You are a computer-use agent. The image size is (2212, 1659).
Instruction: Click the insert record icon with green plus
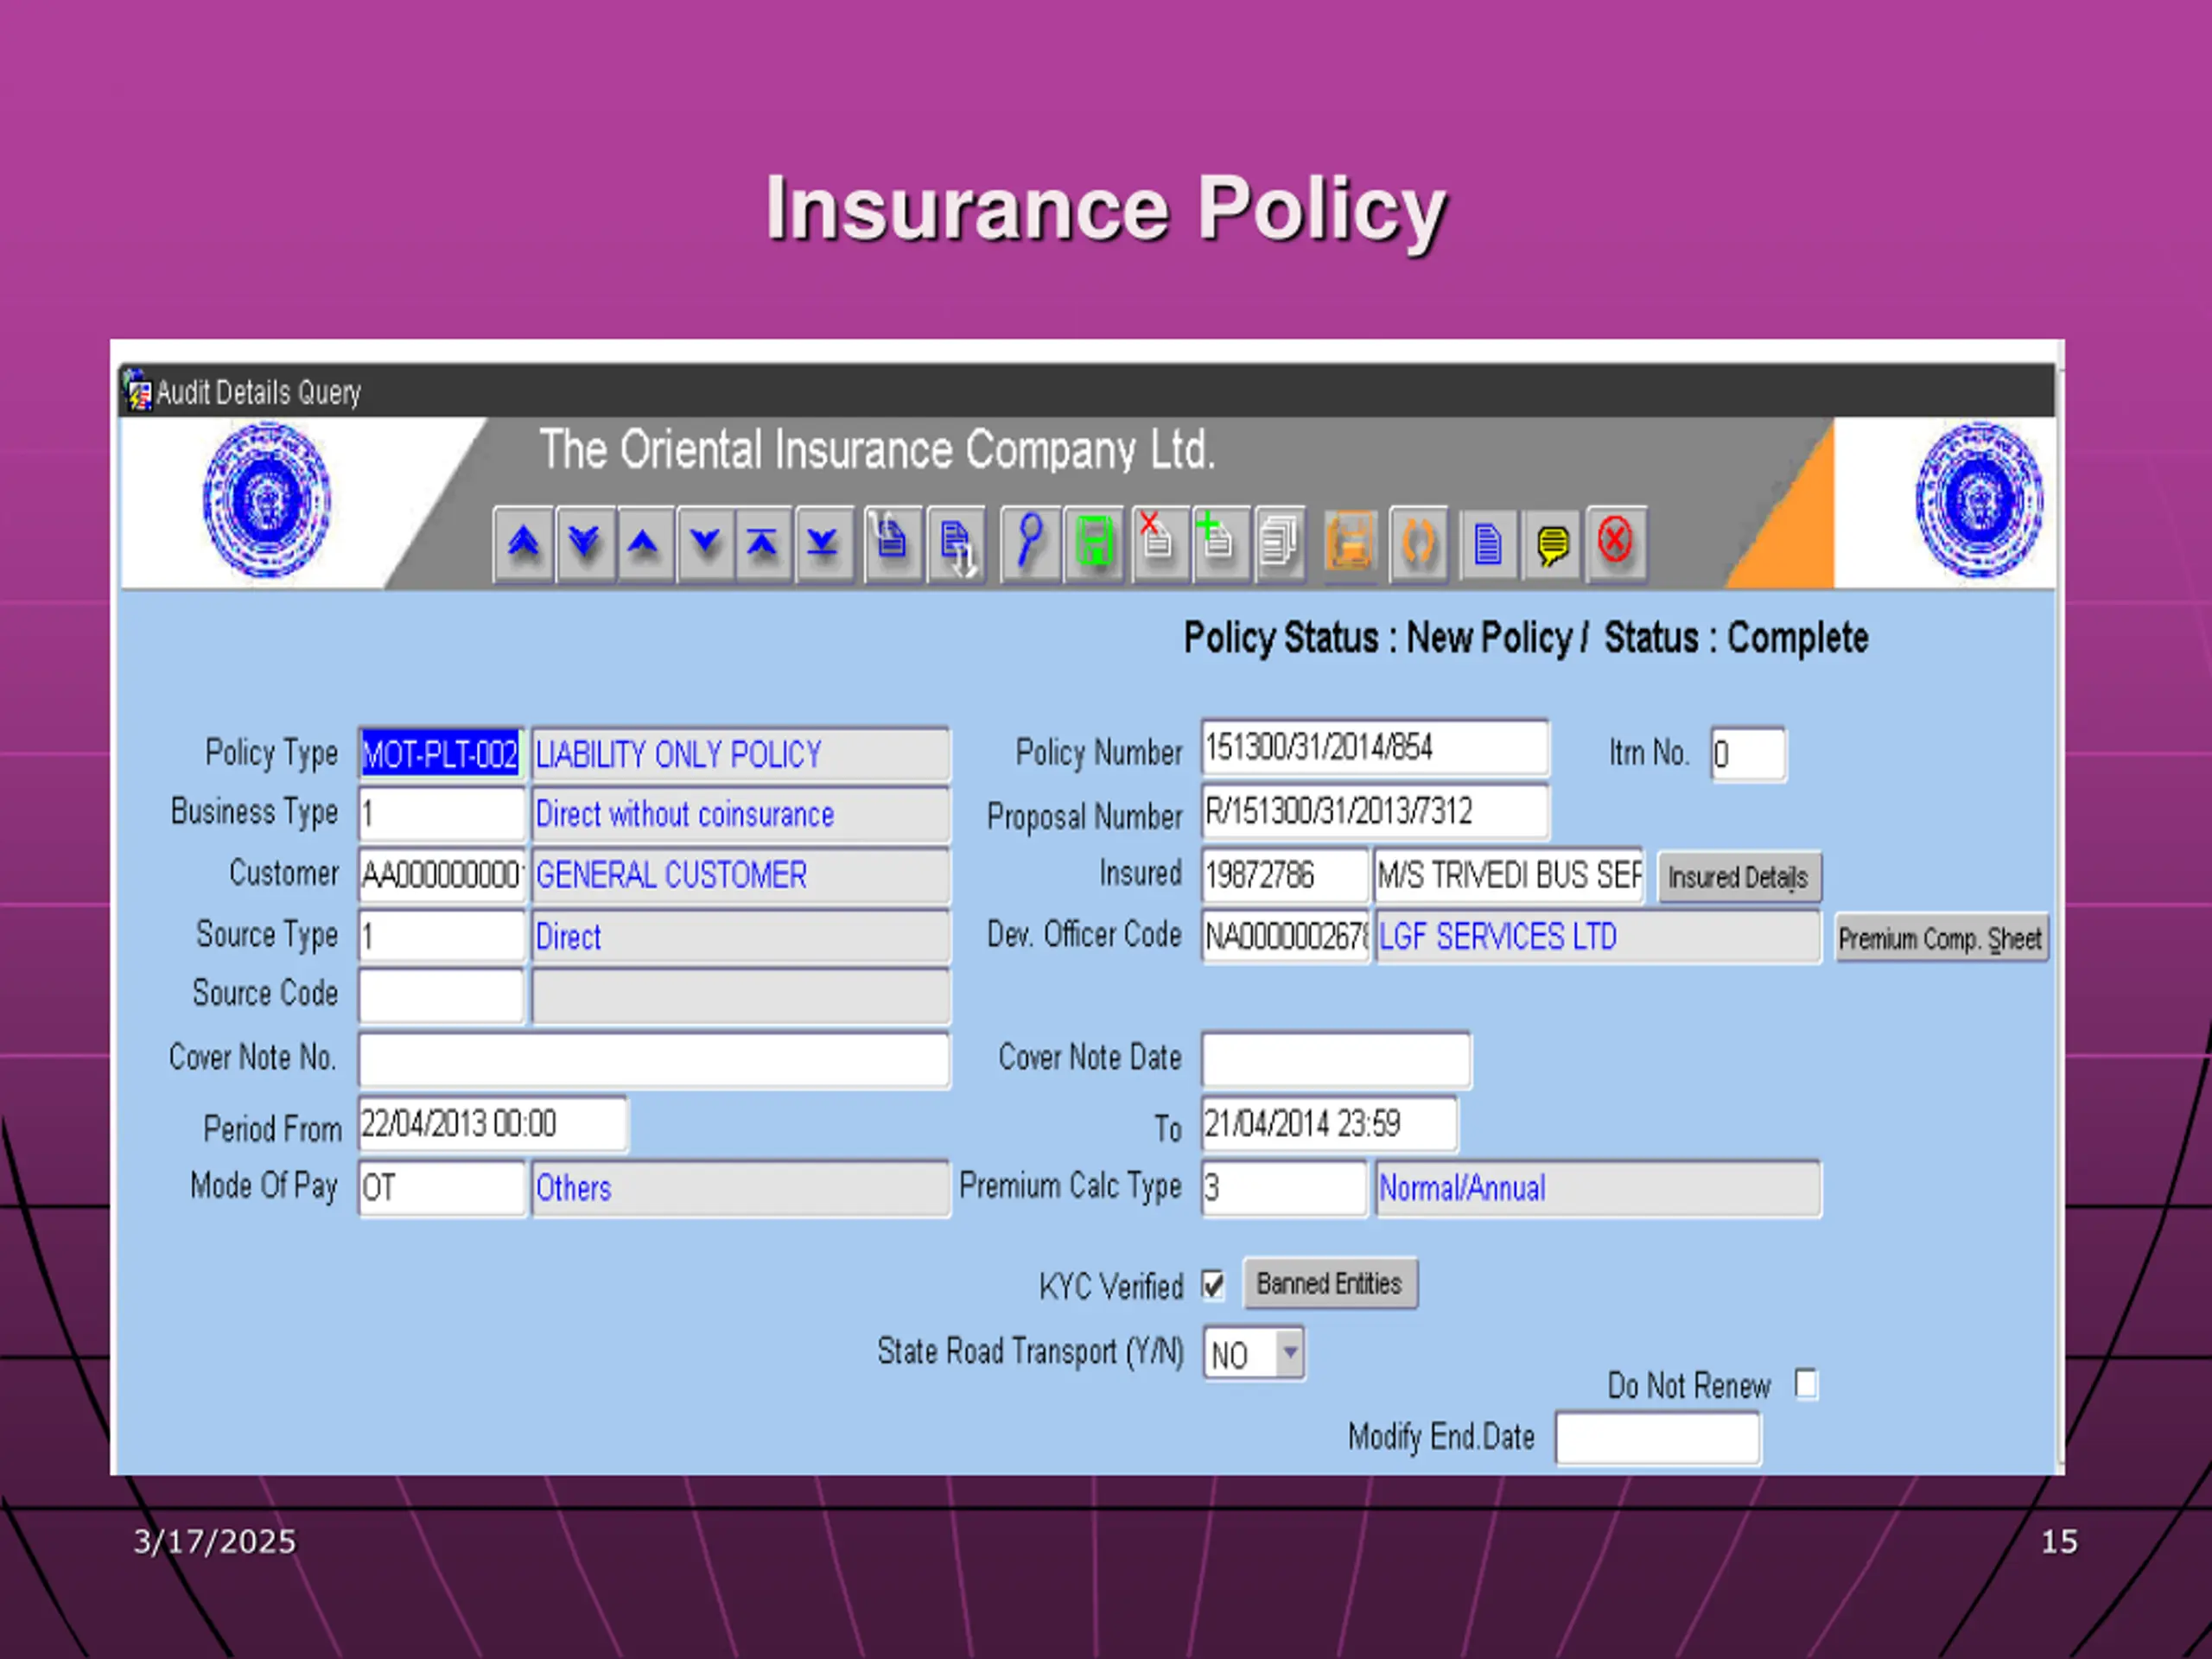coord(1217,543)
